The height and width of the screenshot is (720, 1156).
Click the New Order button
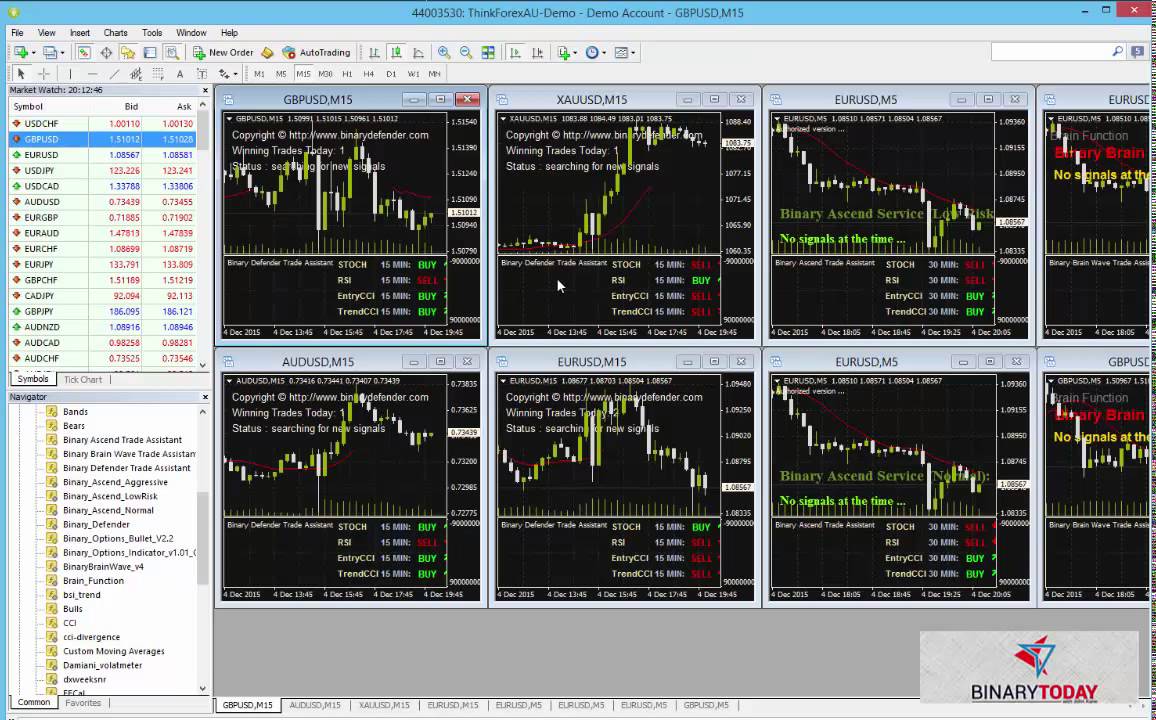[223, 52]
